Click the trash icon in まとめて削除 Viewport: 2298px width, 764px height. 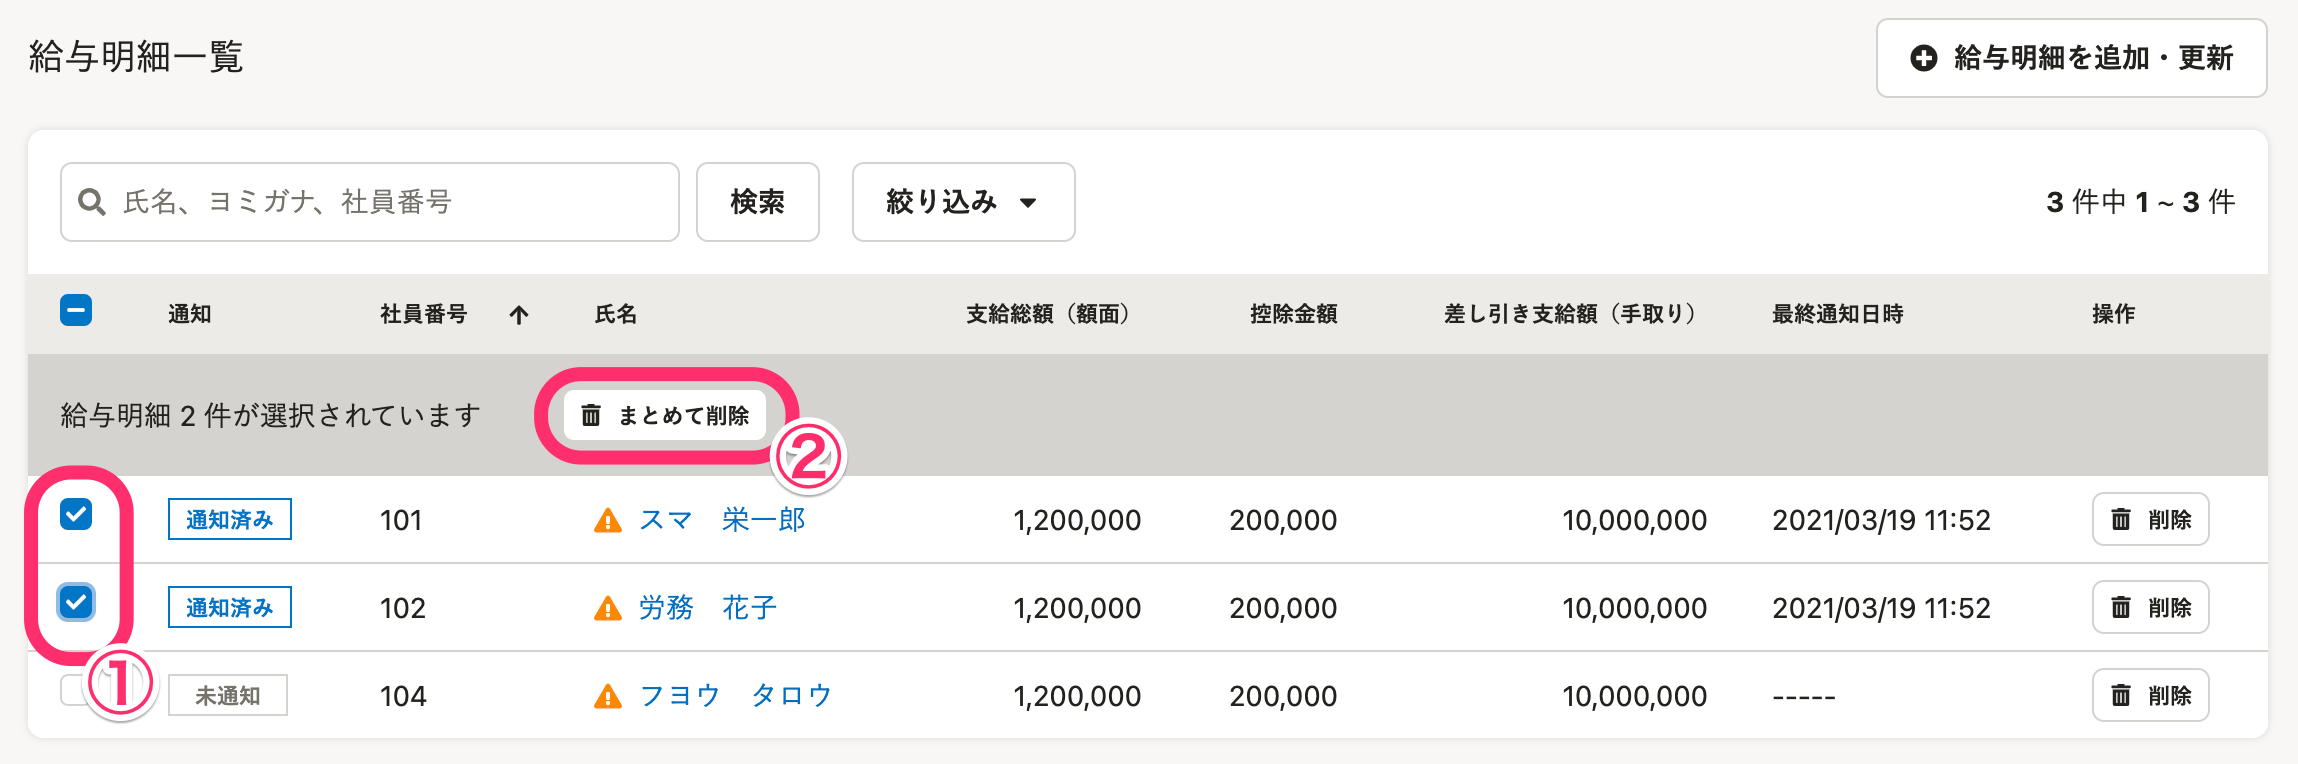click(591, 415)
